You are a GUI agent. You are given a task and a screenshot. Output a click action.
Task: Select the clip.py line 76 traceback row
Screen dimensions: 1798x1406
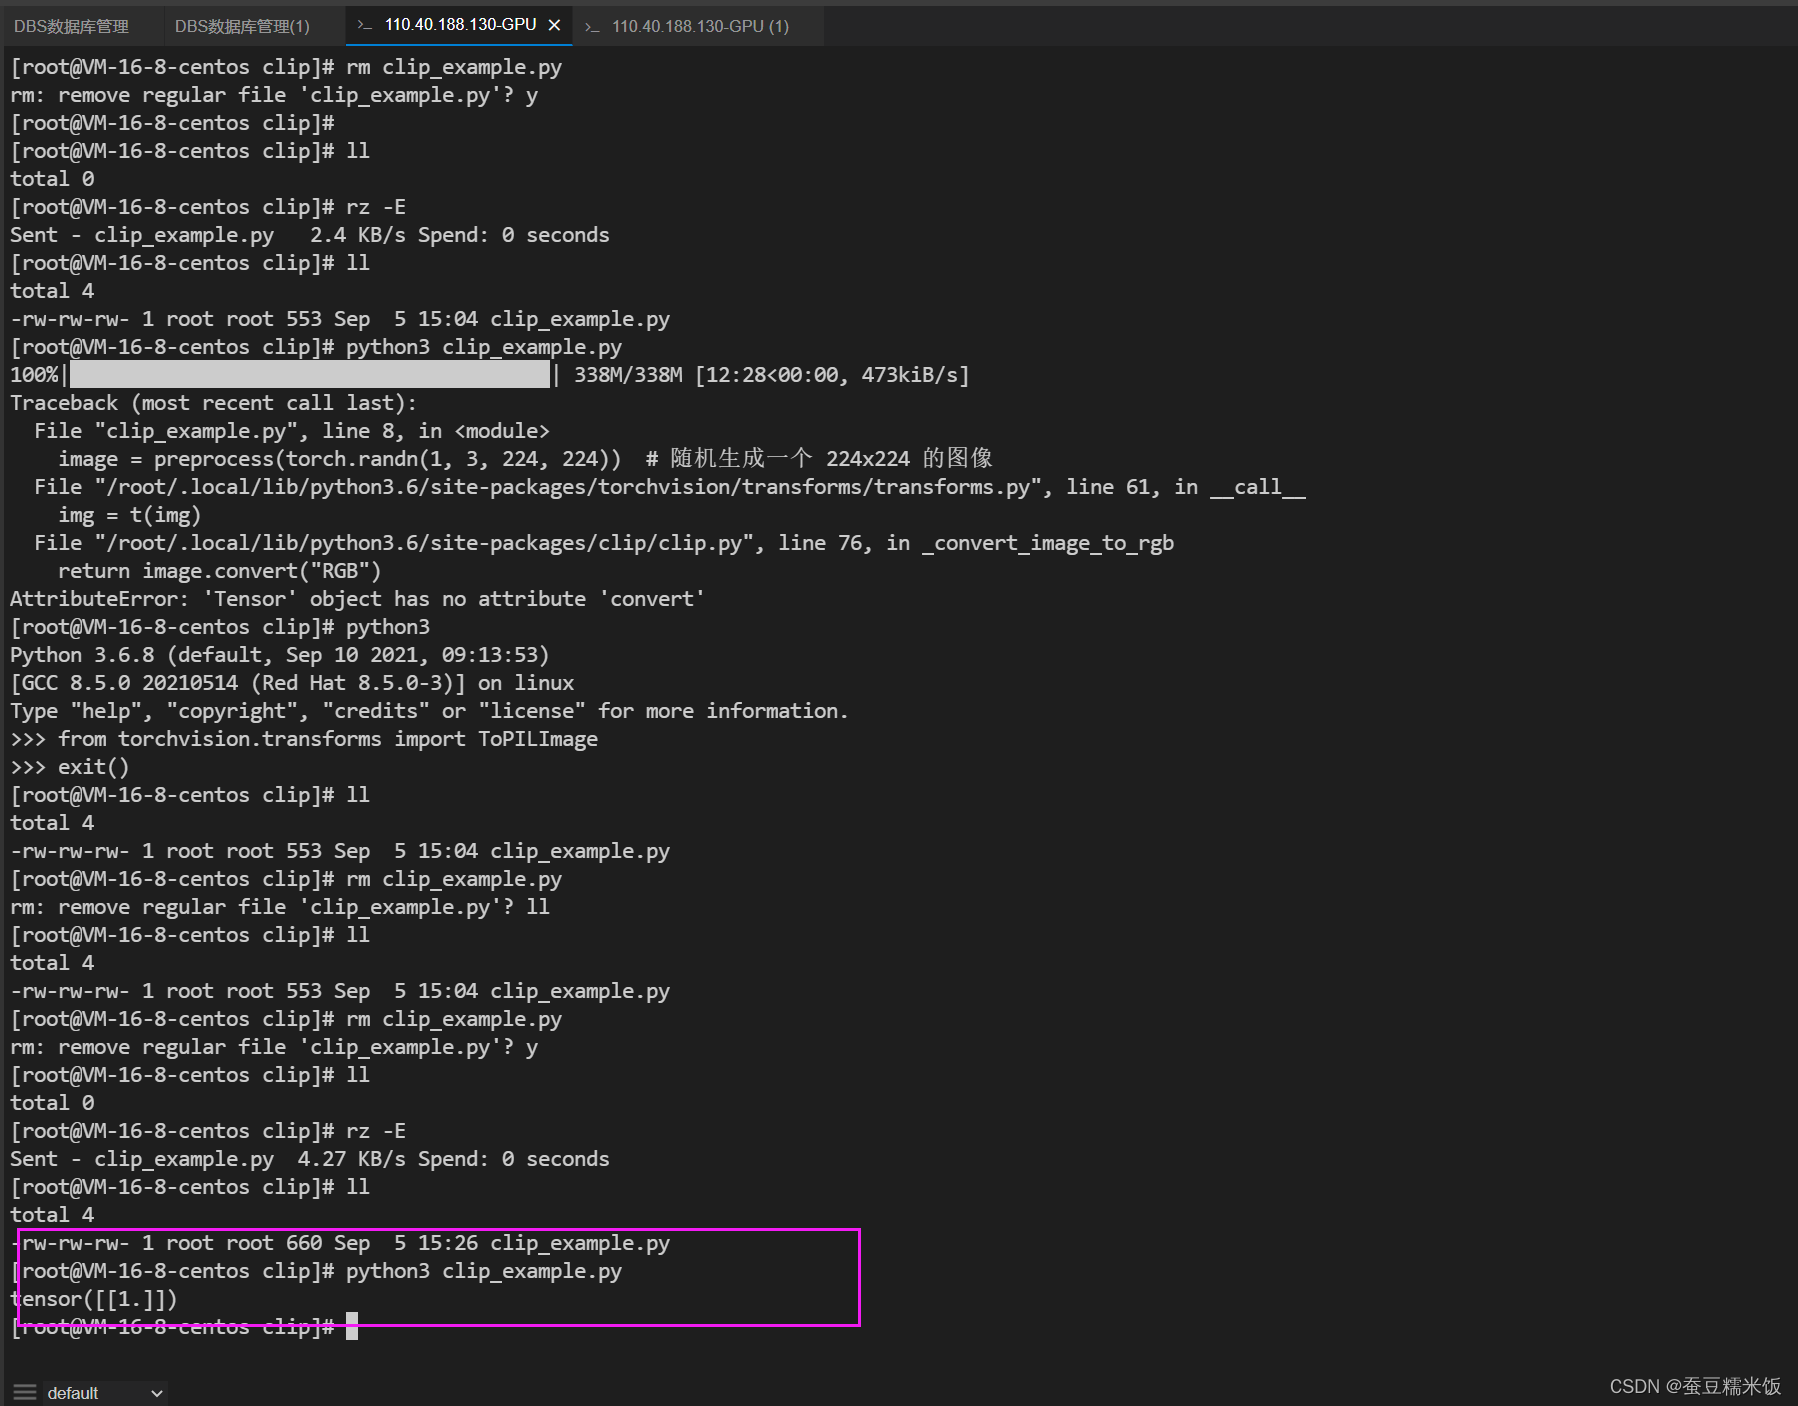point(604,543)
